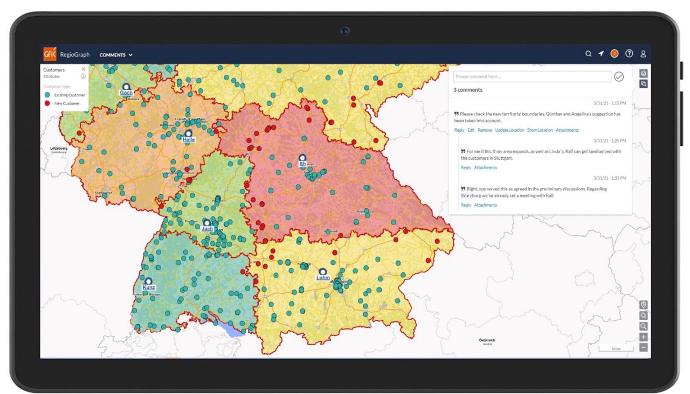The width and height of the screenshot is (690, 394).
Task: Expand the COMMENTS dropdown menu
Action: tap(116, 55)
